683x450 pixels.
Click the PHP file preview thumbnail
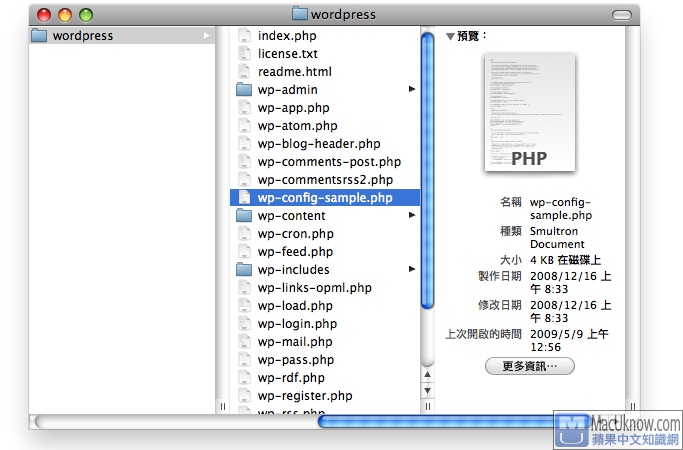[530, 112]
